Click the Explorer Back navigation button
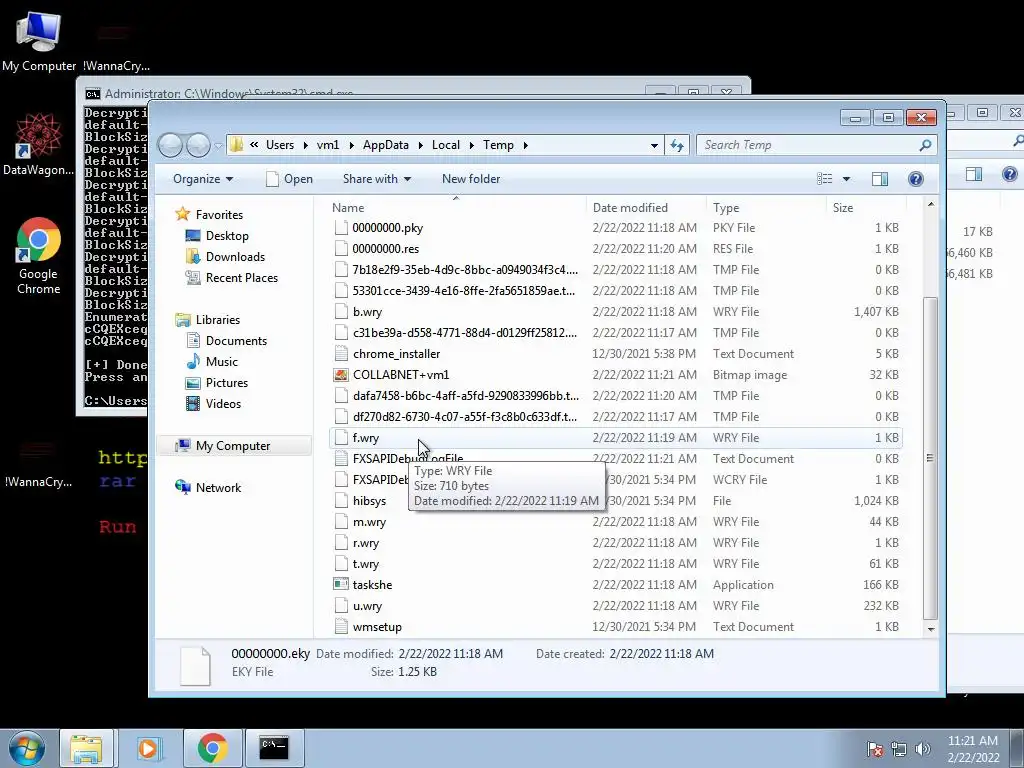1024x768 pixels. [x=170, y=145]
